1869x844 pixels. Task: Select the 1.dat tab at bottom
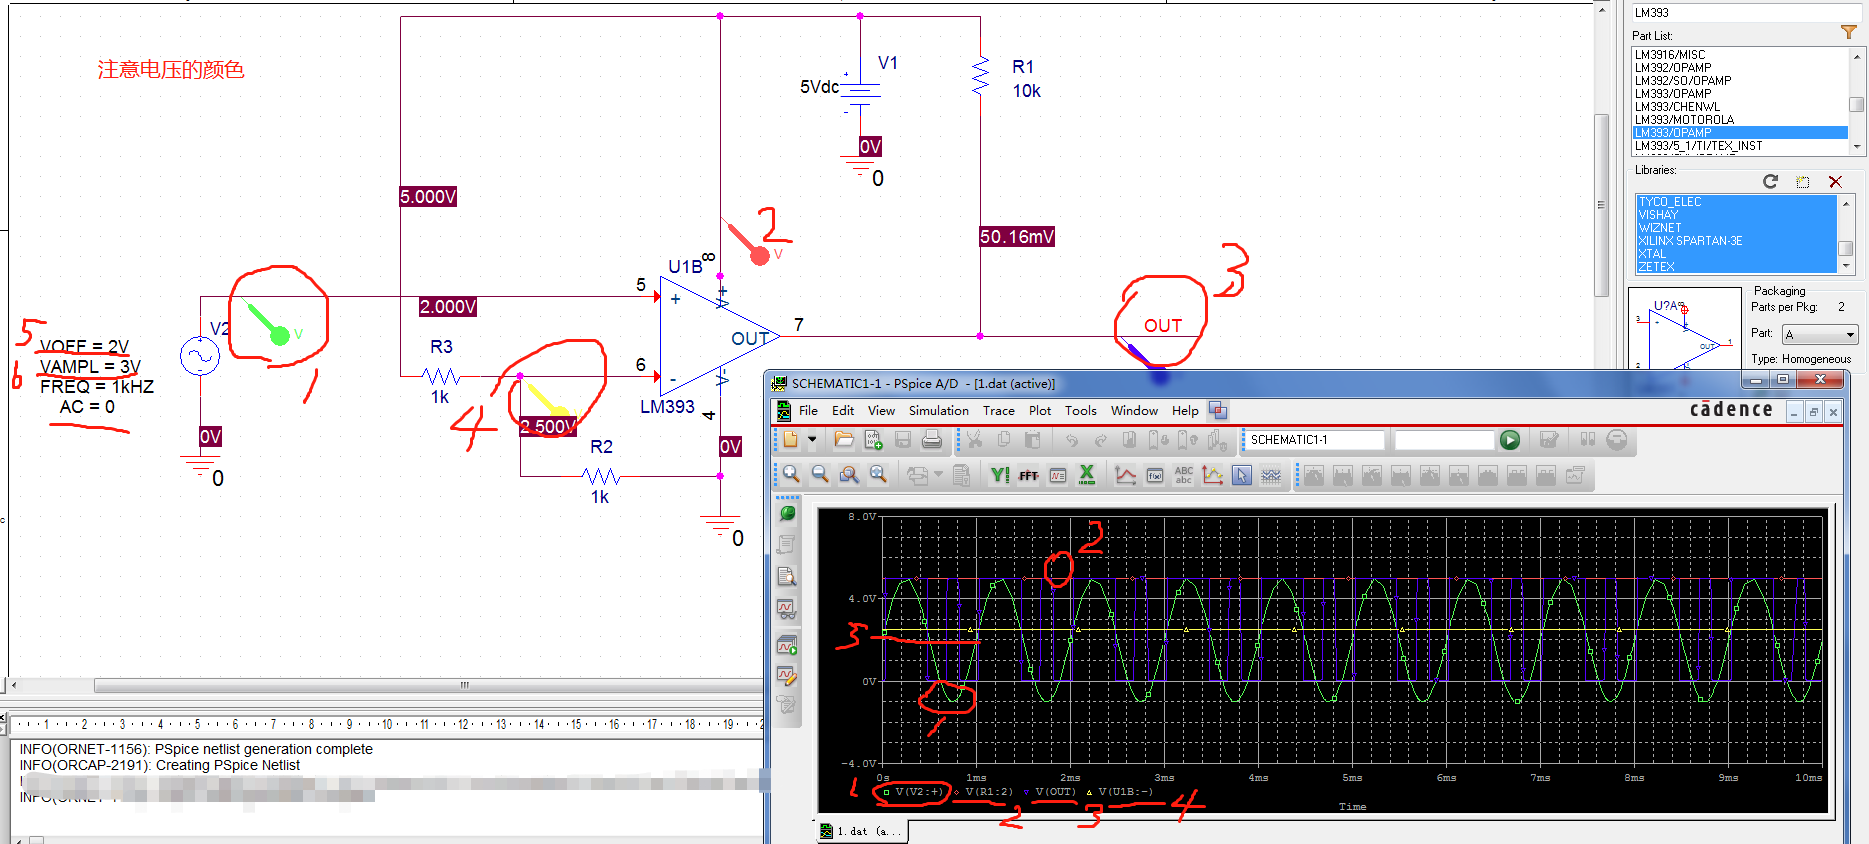(860, 831)
